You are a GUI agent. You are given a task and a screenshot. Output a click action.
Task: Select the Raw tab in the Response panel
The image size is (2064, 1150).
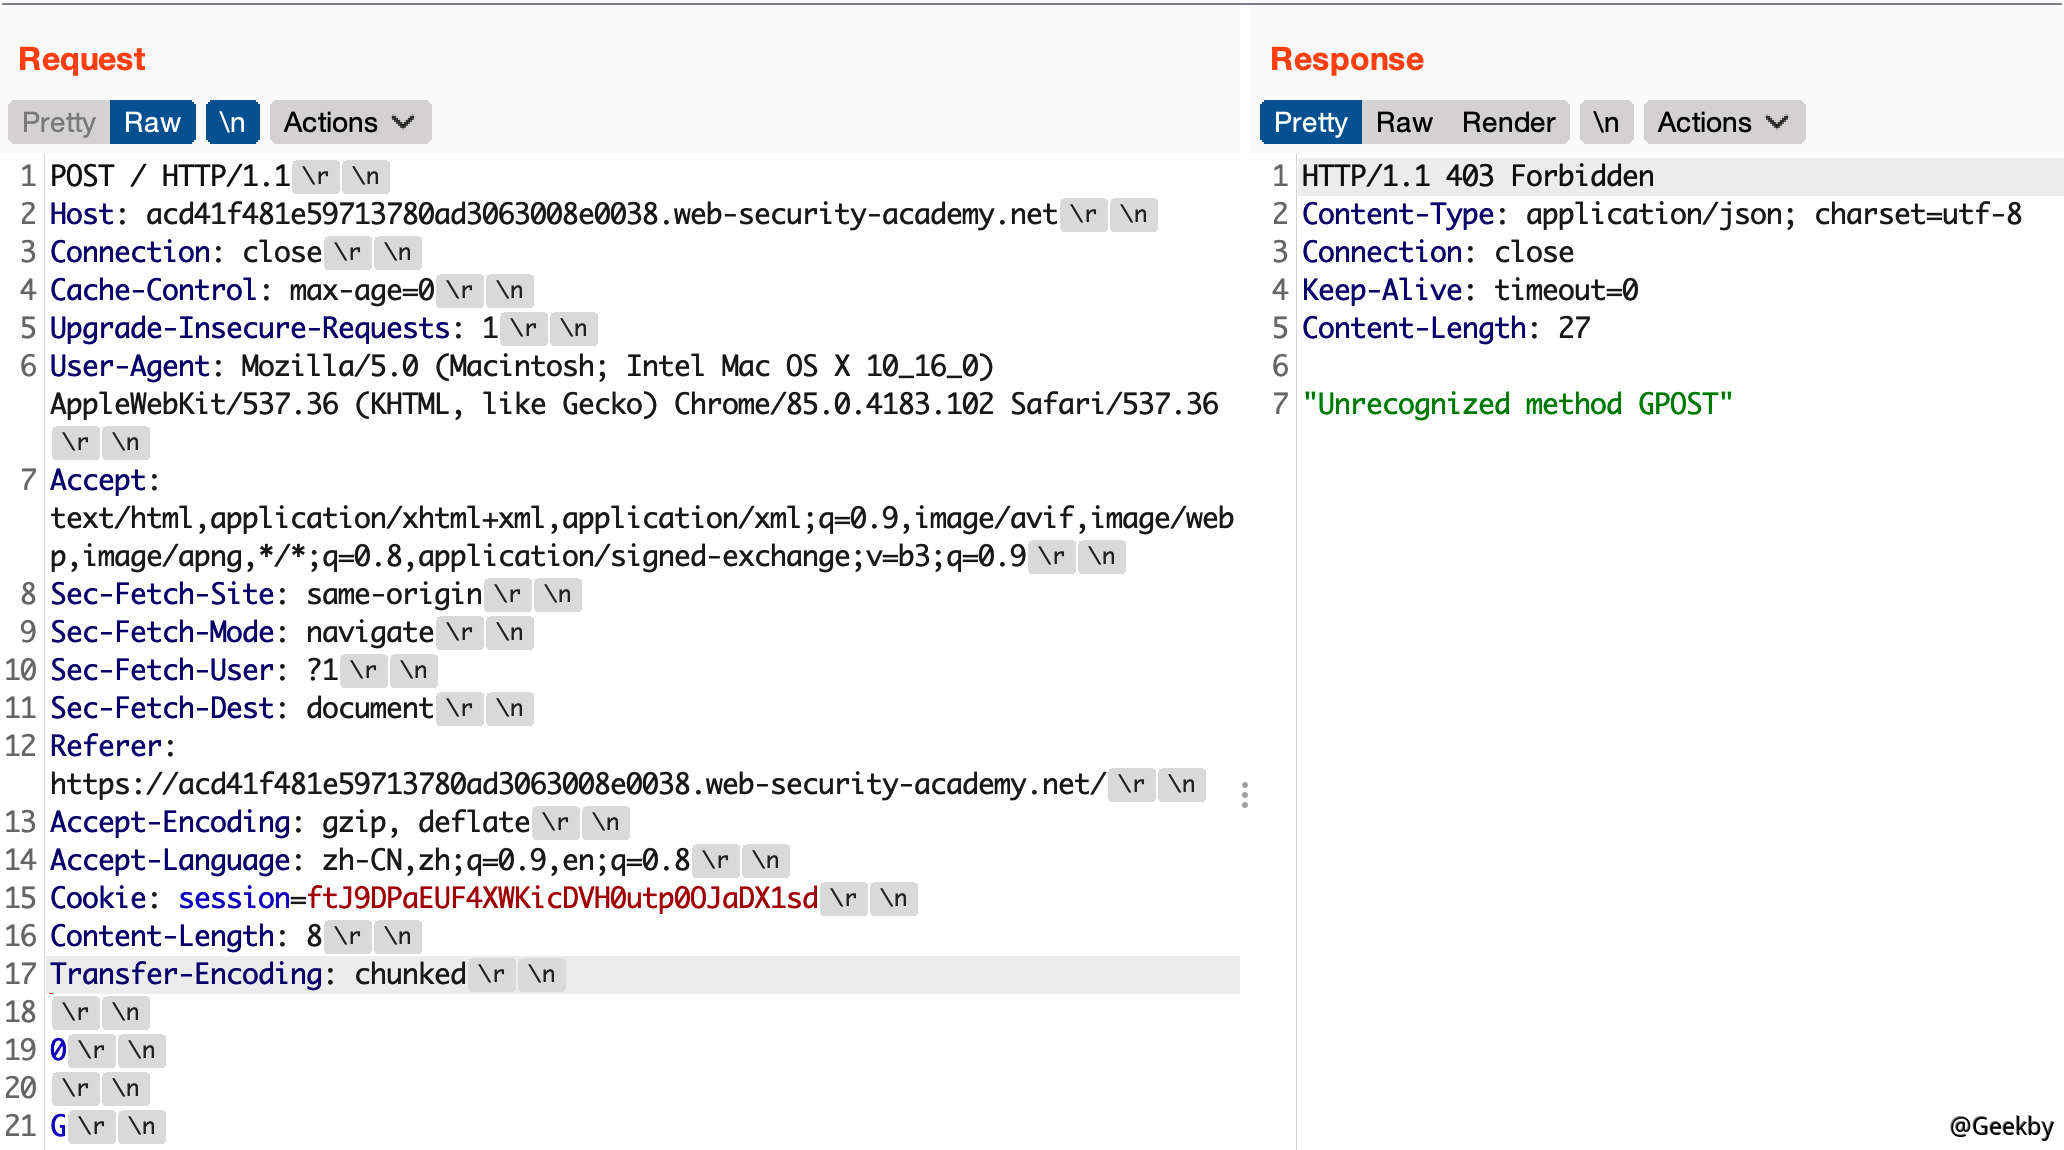pos(1404,122)
